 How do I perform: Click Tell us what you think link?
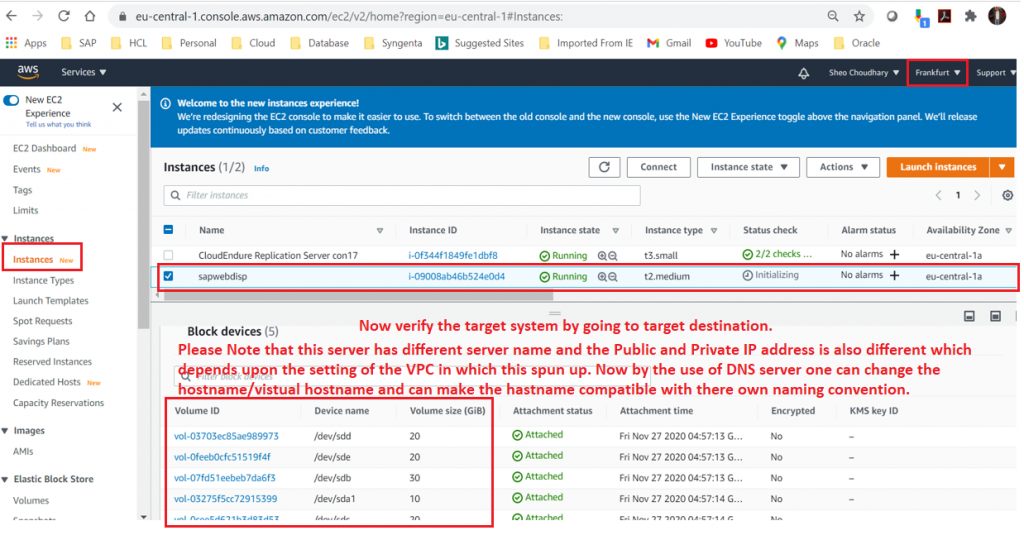(x=58, y=125)
